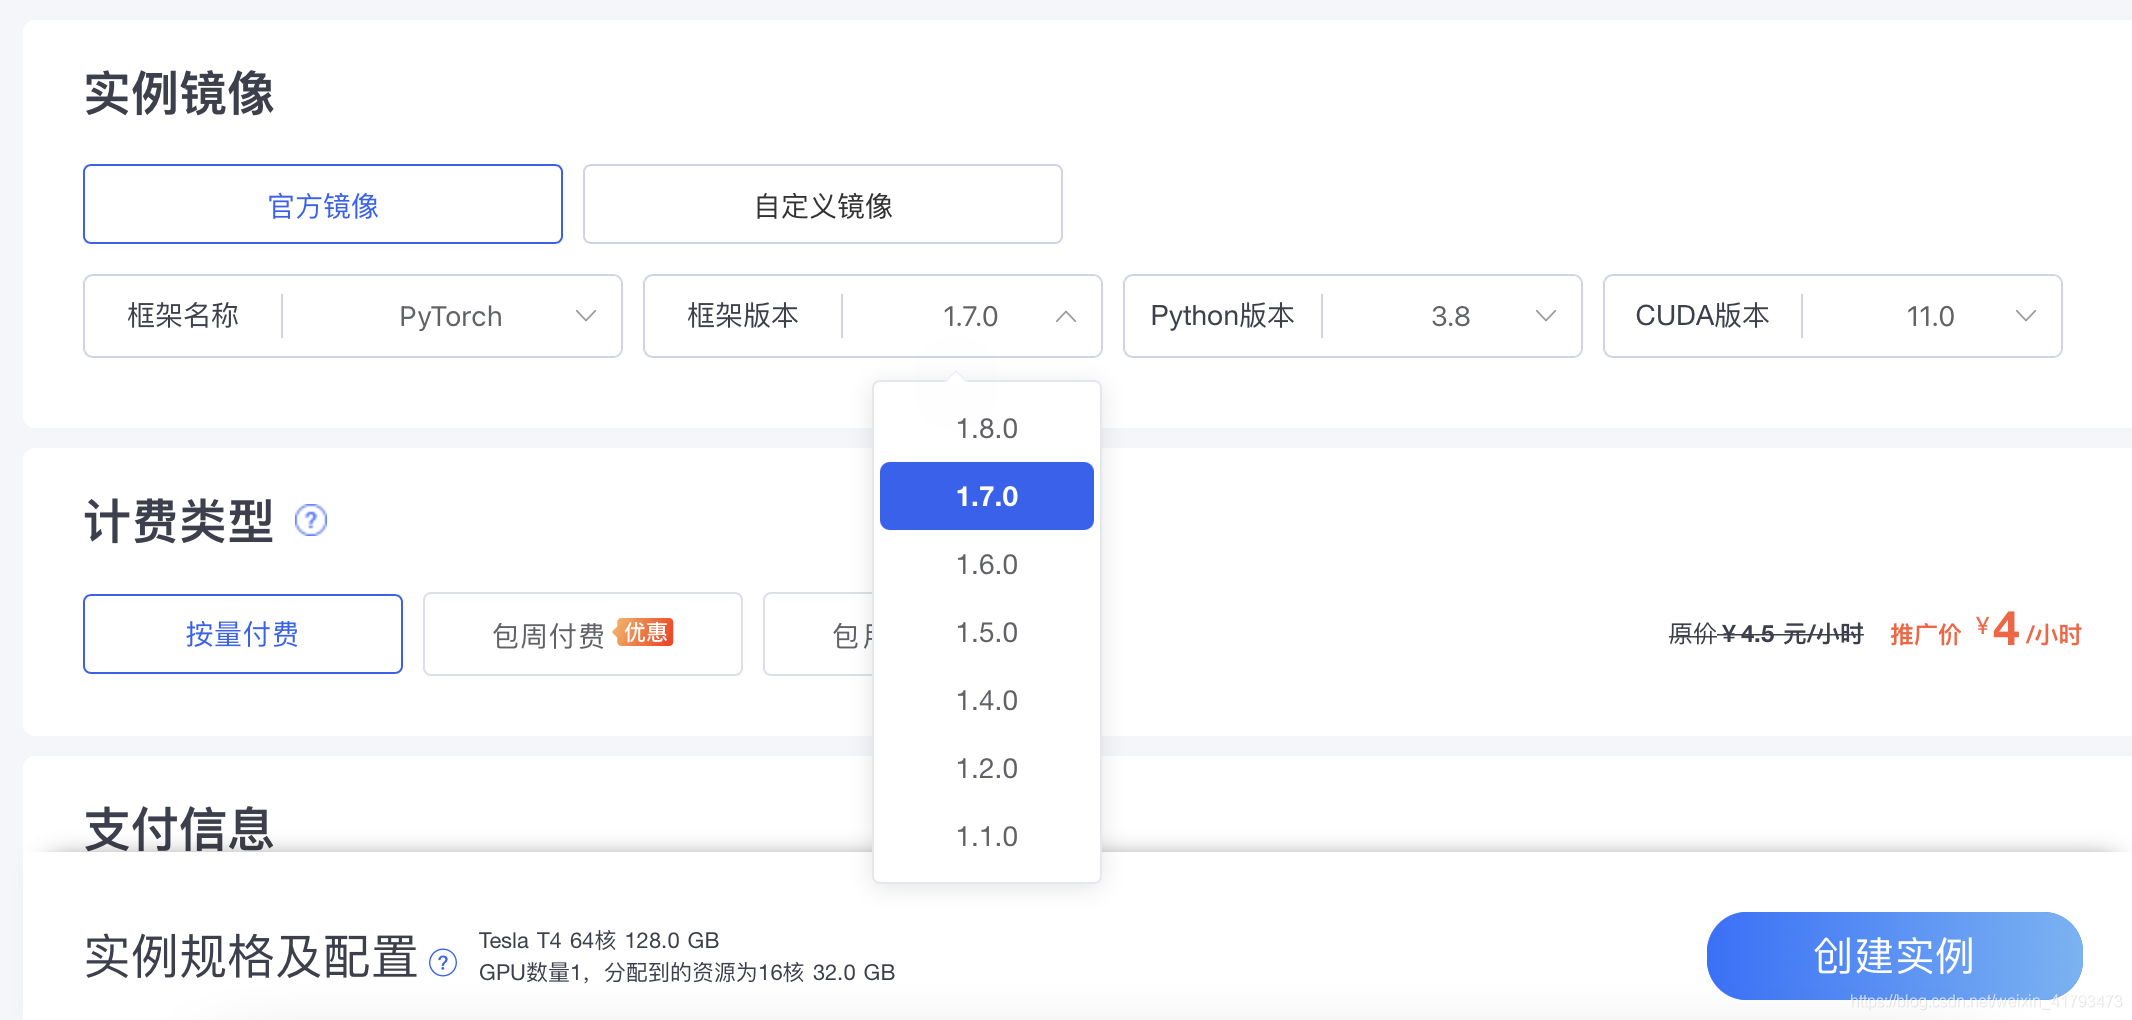Choose the highlighted 1.7.0 option
This screenshot has width=2132, height=1020.
click(987, 496)
